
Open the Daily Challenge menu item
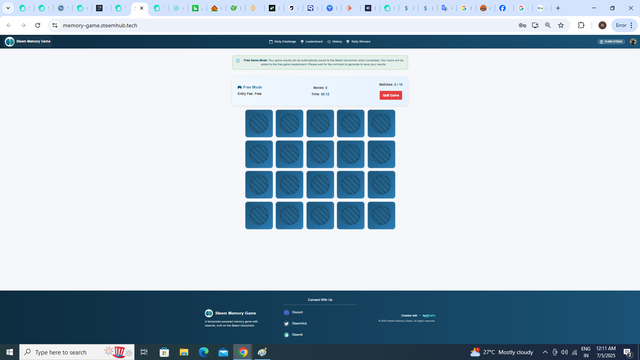coord(282,42)
